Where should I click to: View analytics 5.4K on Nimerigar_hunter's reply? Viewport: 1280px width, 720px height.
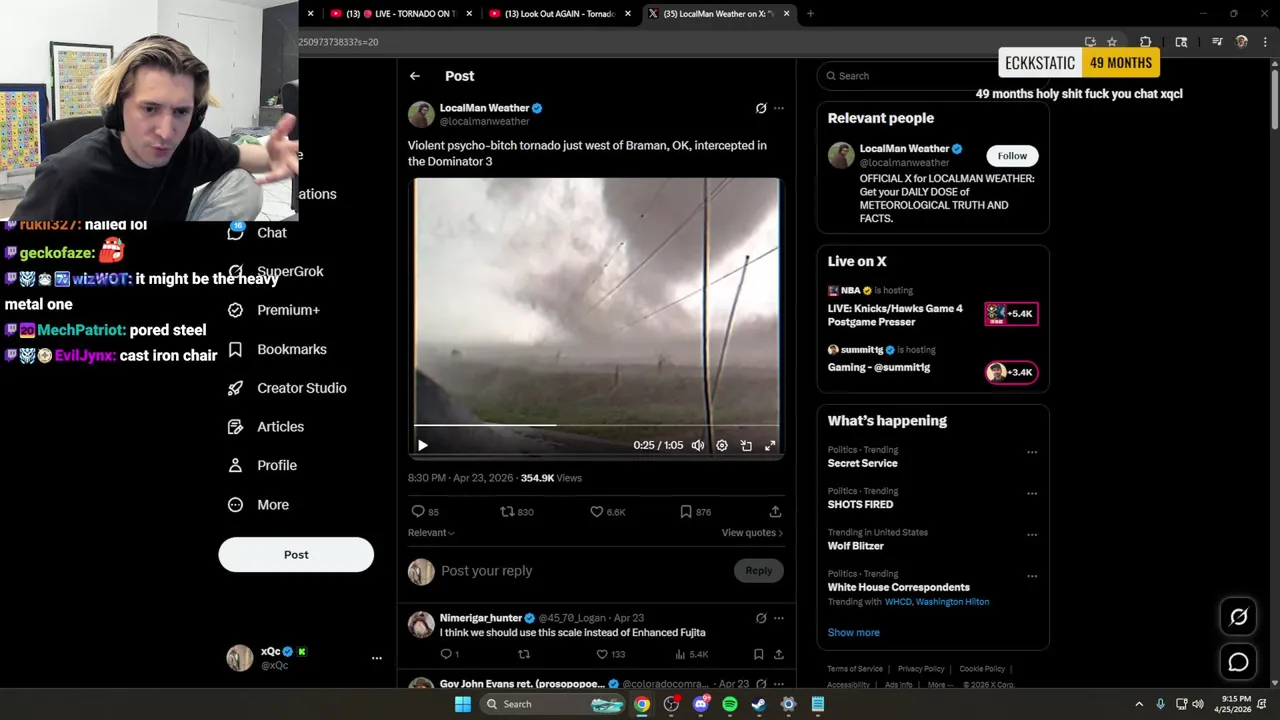[691, 655]
